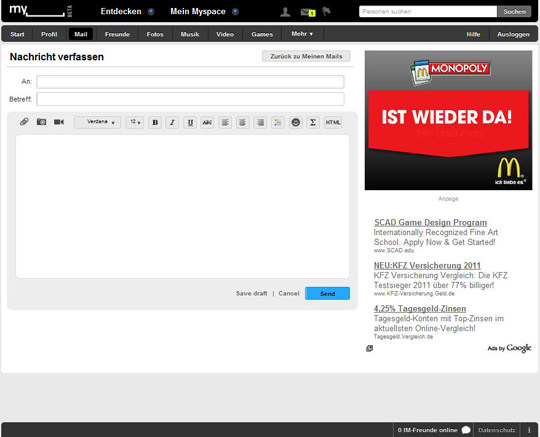Open the text color palette
This screenshot has height=437, width=540.
click(278, 122)
